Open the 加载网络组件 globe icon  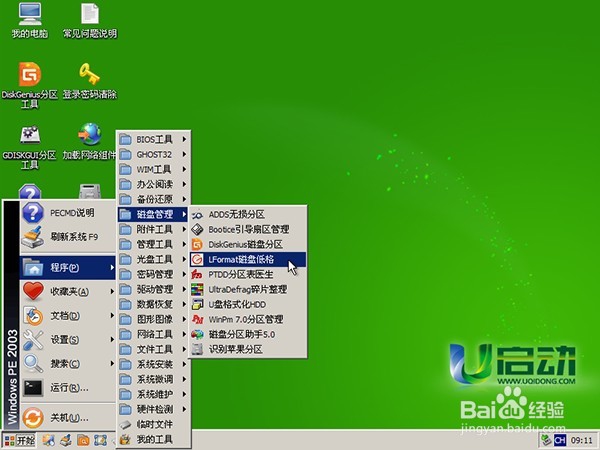[90, 142]
